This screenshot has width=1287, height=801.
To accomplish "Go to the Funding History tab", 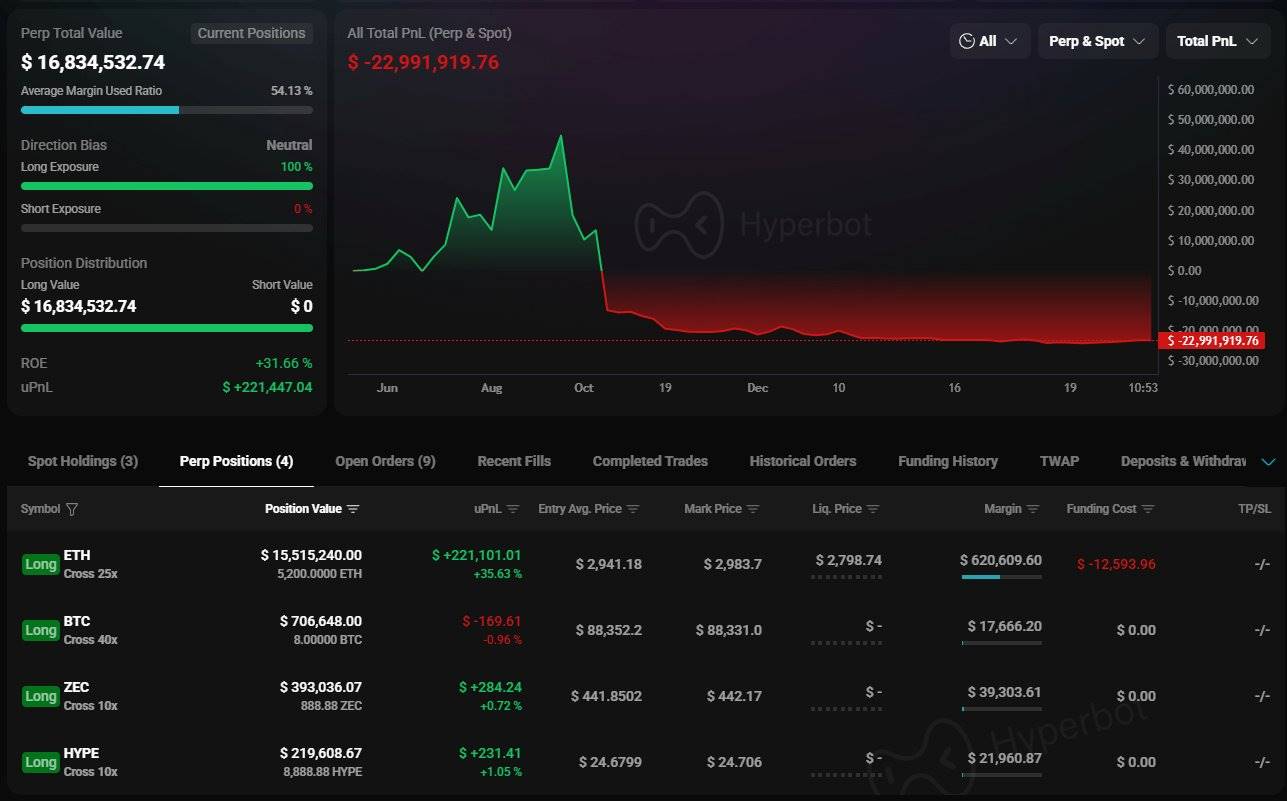I will point(947,461).
